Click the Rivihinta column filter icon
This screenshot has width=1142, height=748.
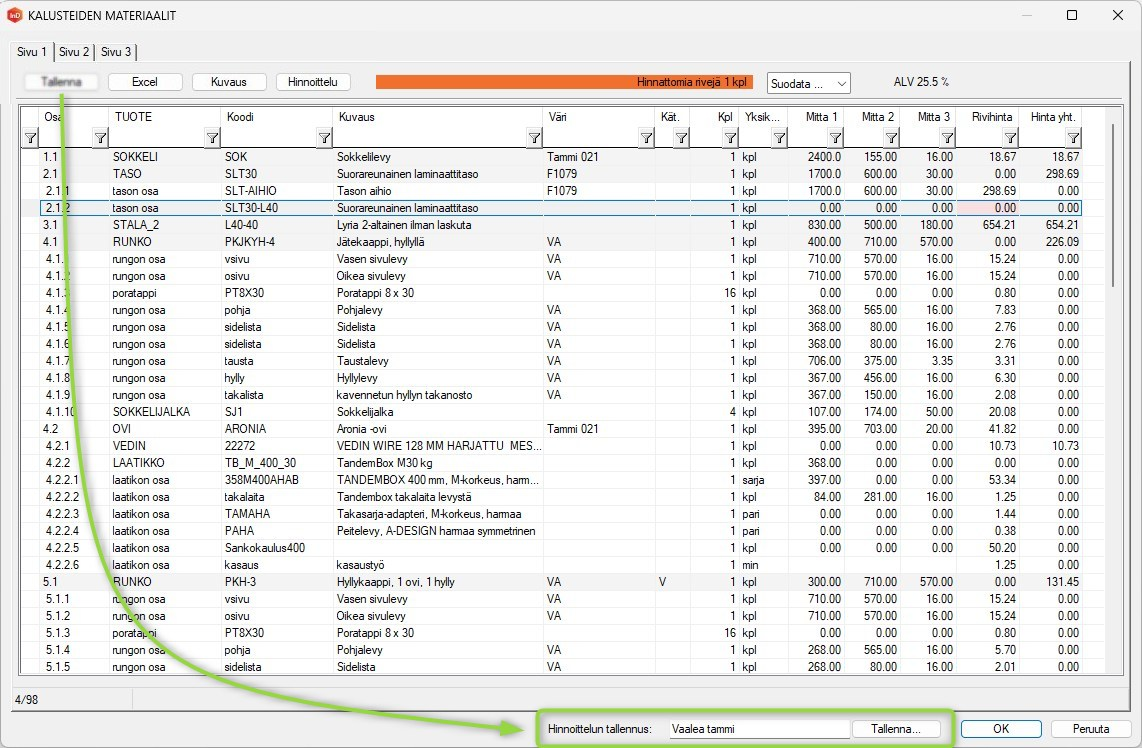coord(1010,138)
